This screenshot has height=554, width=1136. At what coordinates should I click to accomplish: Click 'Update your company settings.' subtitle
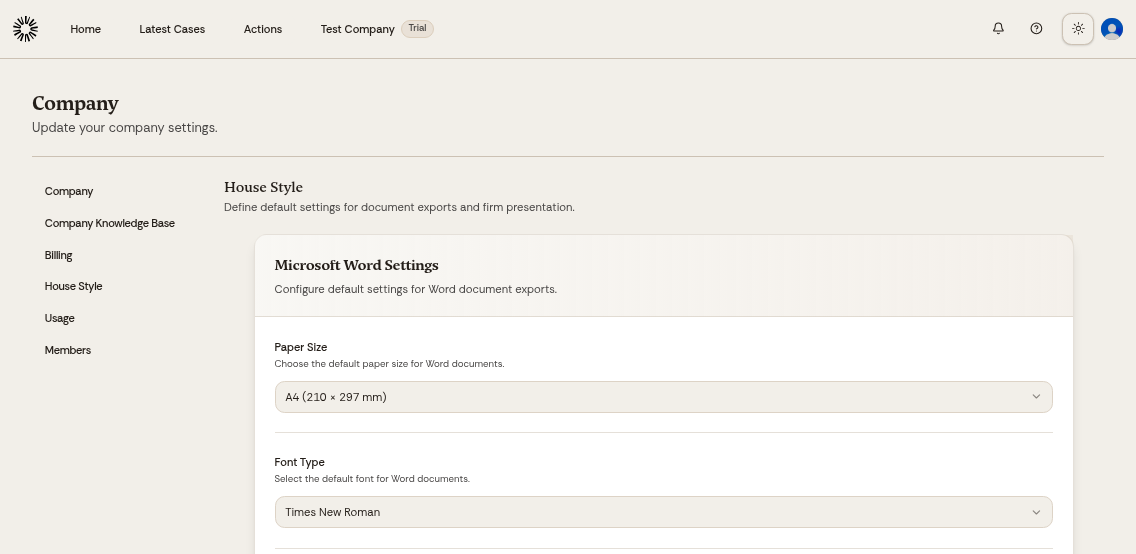coord(125,127)
